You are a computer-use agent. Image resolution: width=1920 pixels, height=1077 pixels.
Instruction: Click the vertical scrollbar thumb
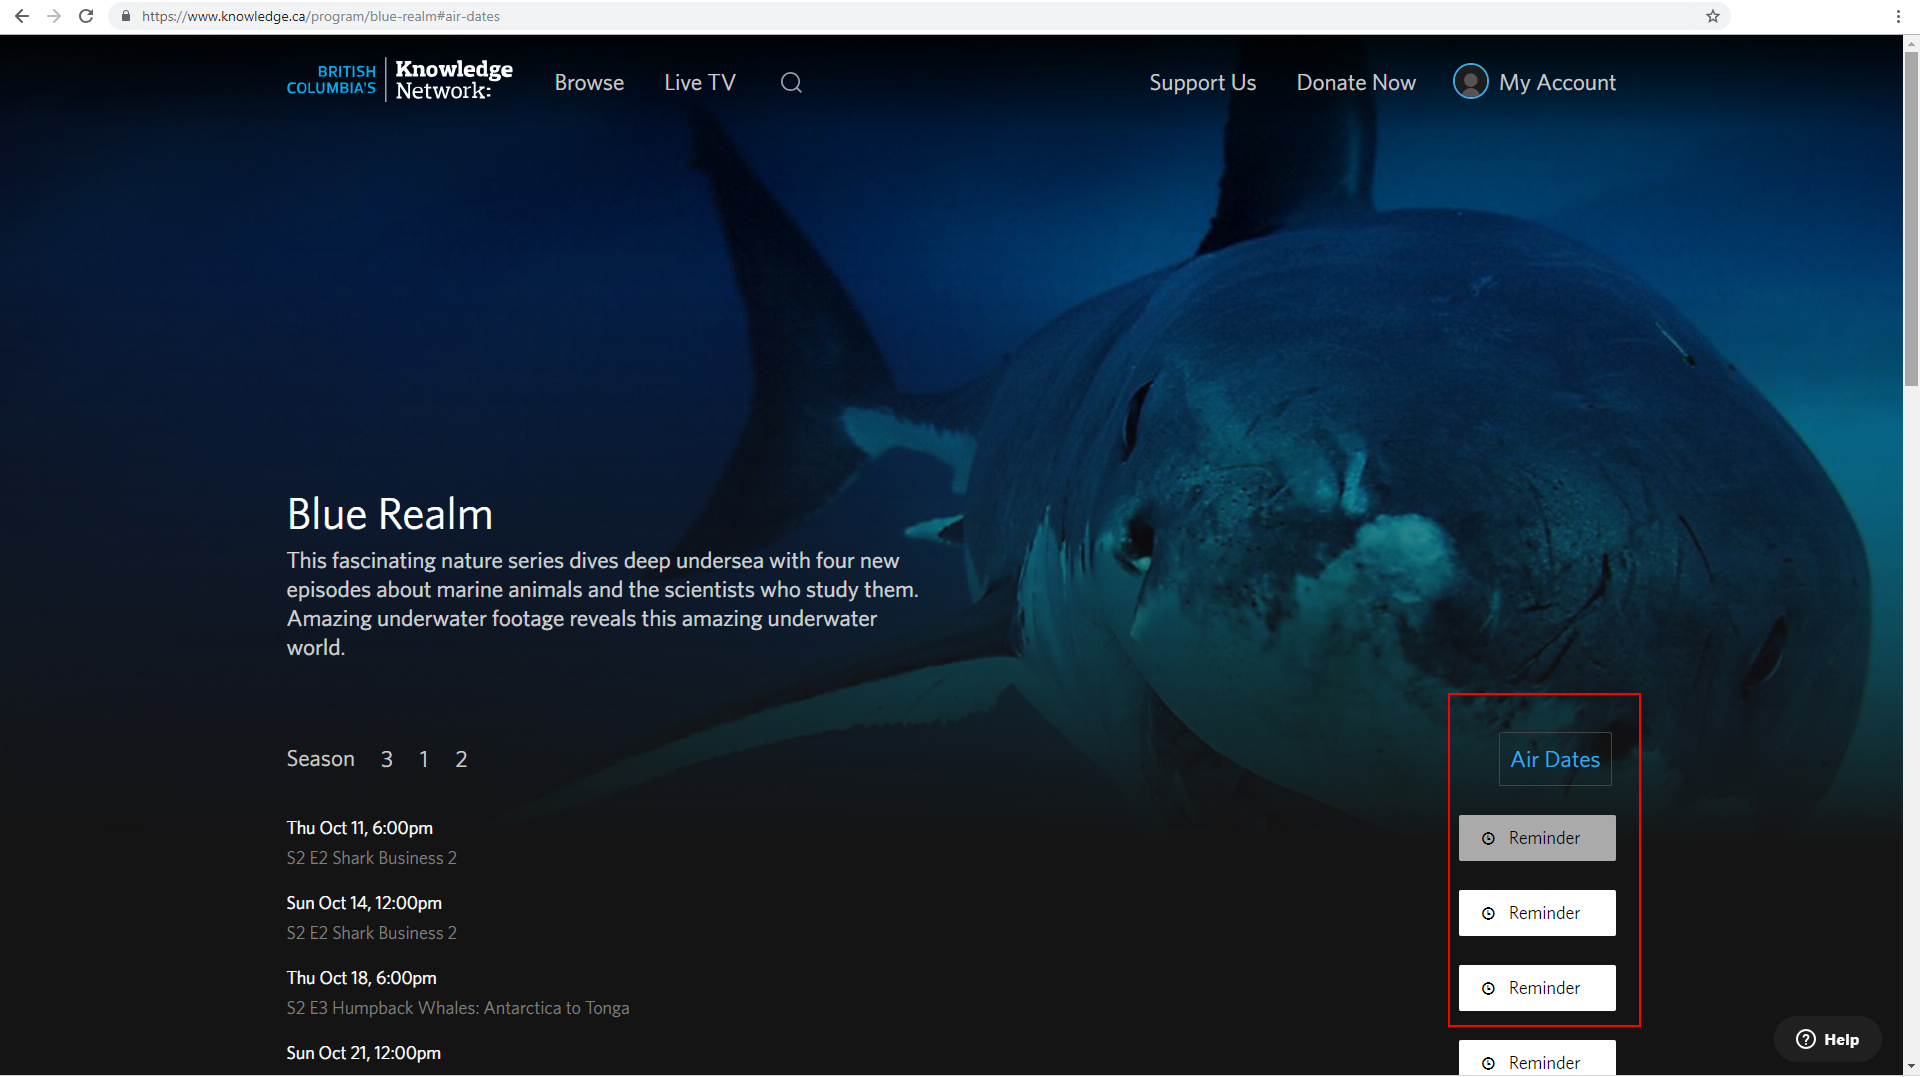tap(1911, 218)
